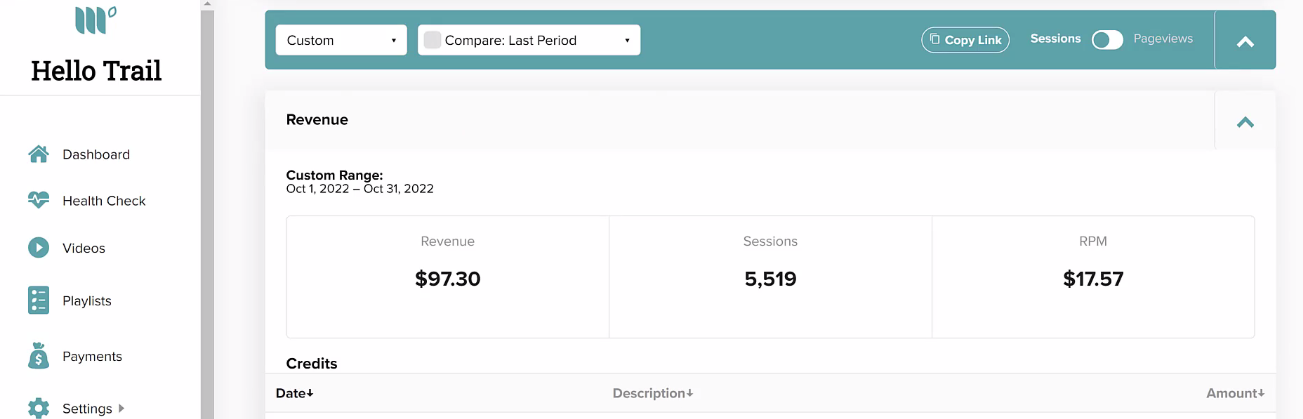The height and width of the screenshot is (419, 1303).
Task: Collapse the Revenue panel chevron
Action: [1245, 122]
